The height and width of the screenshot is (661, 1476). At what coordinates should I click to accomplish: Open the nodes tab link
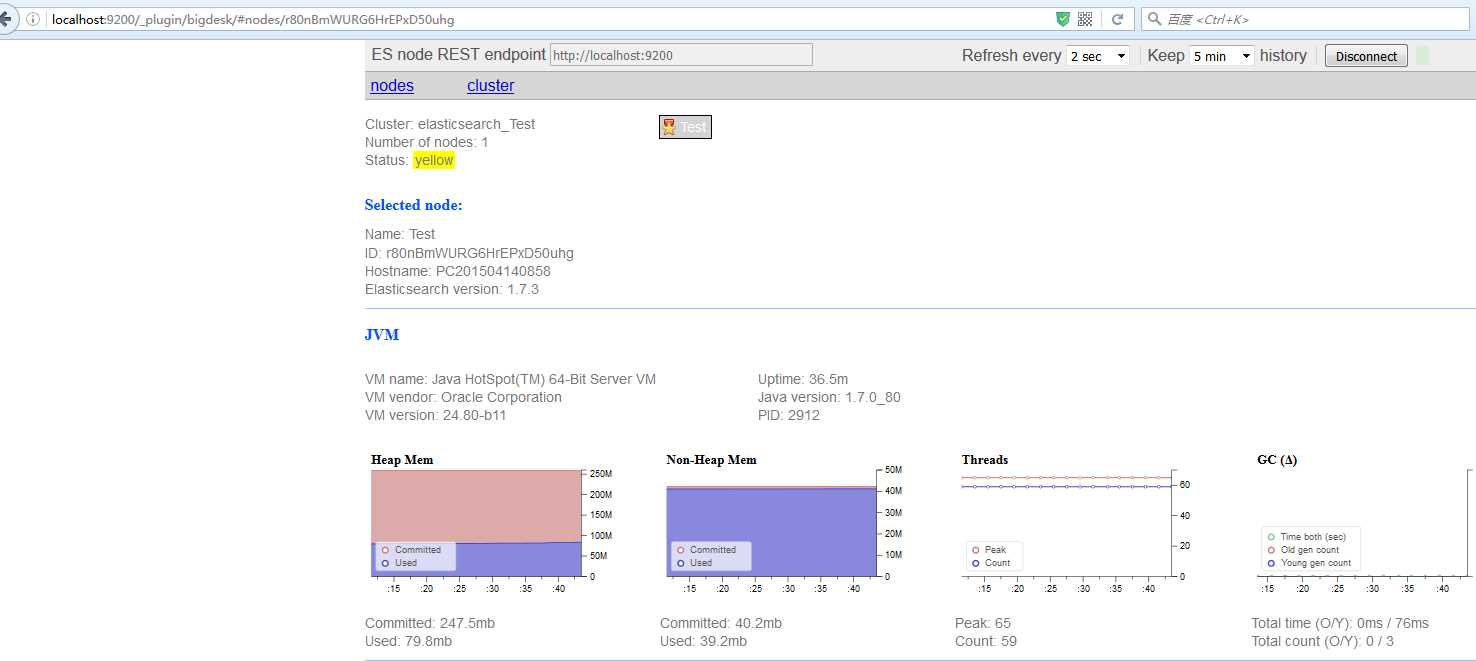coord(392,86)
